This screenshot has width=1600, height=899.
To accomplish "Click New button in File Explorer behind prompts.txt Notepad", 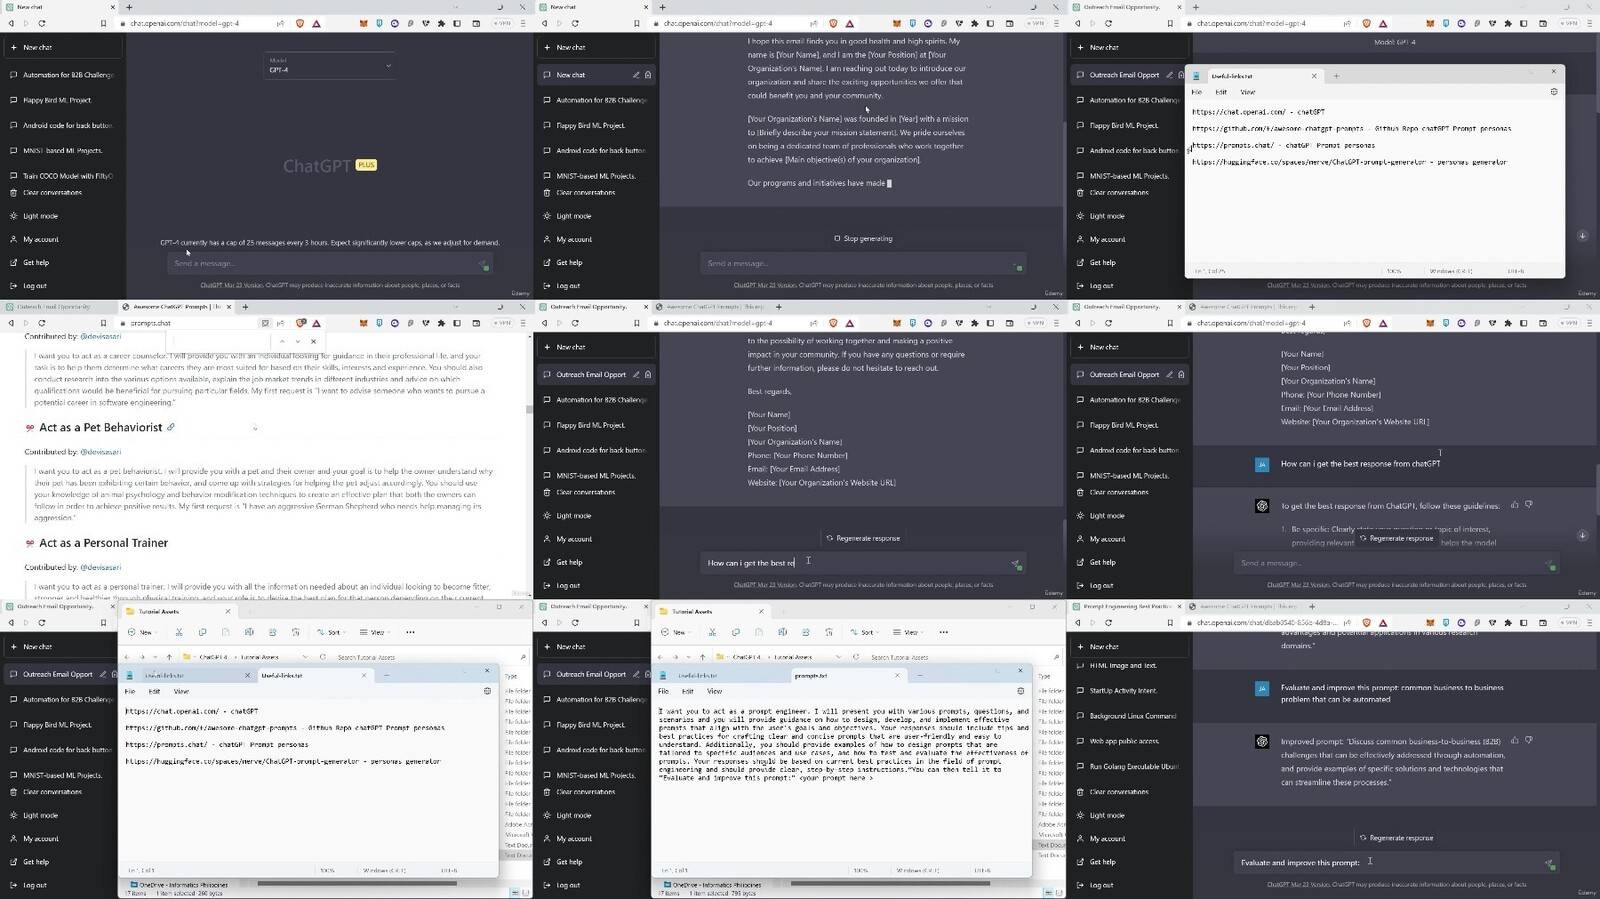I will [675, 632].
